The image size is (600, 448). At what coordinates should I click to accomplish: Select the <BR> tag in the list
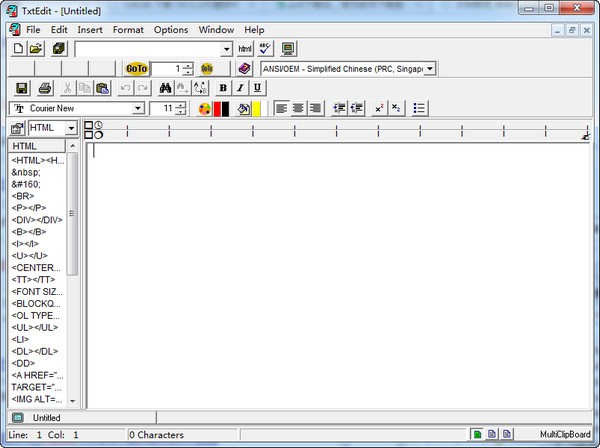pyautogui.click(x=22, y=196)
